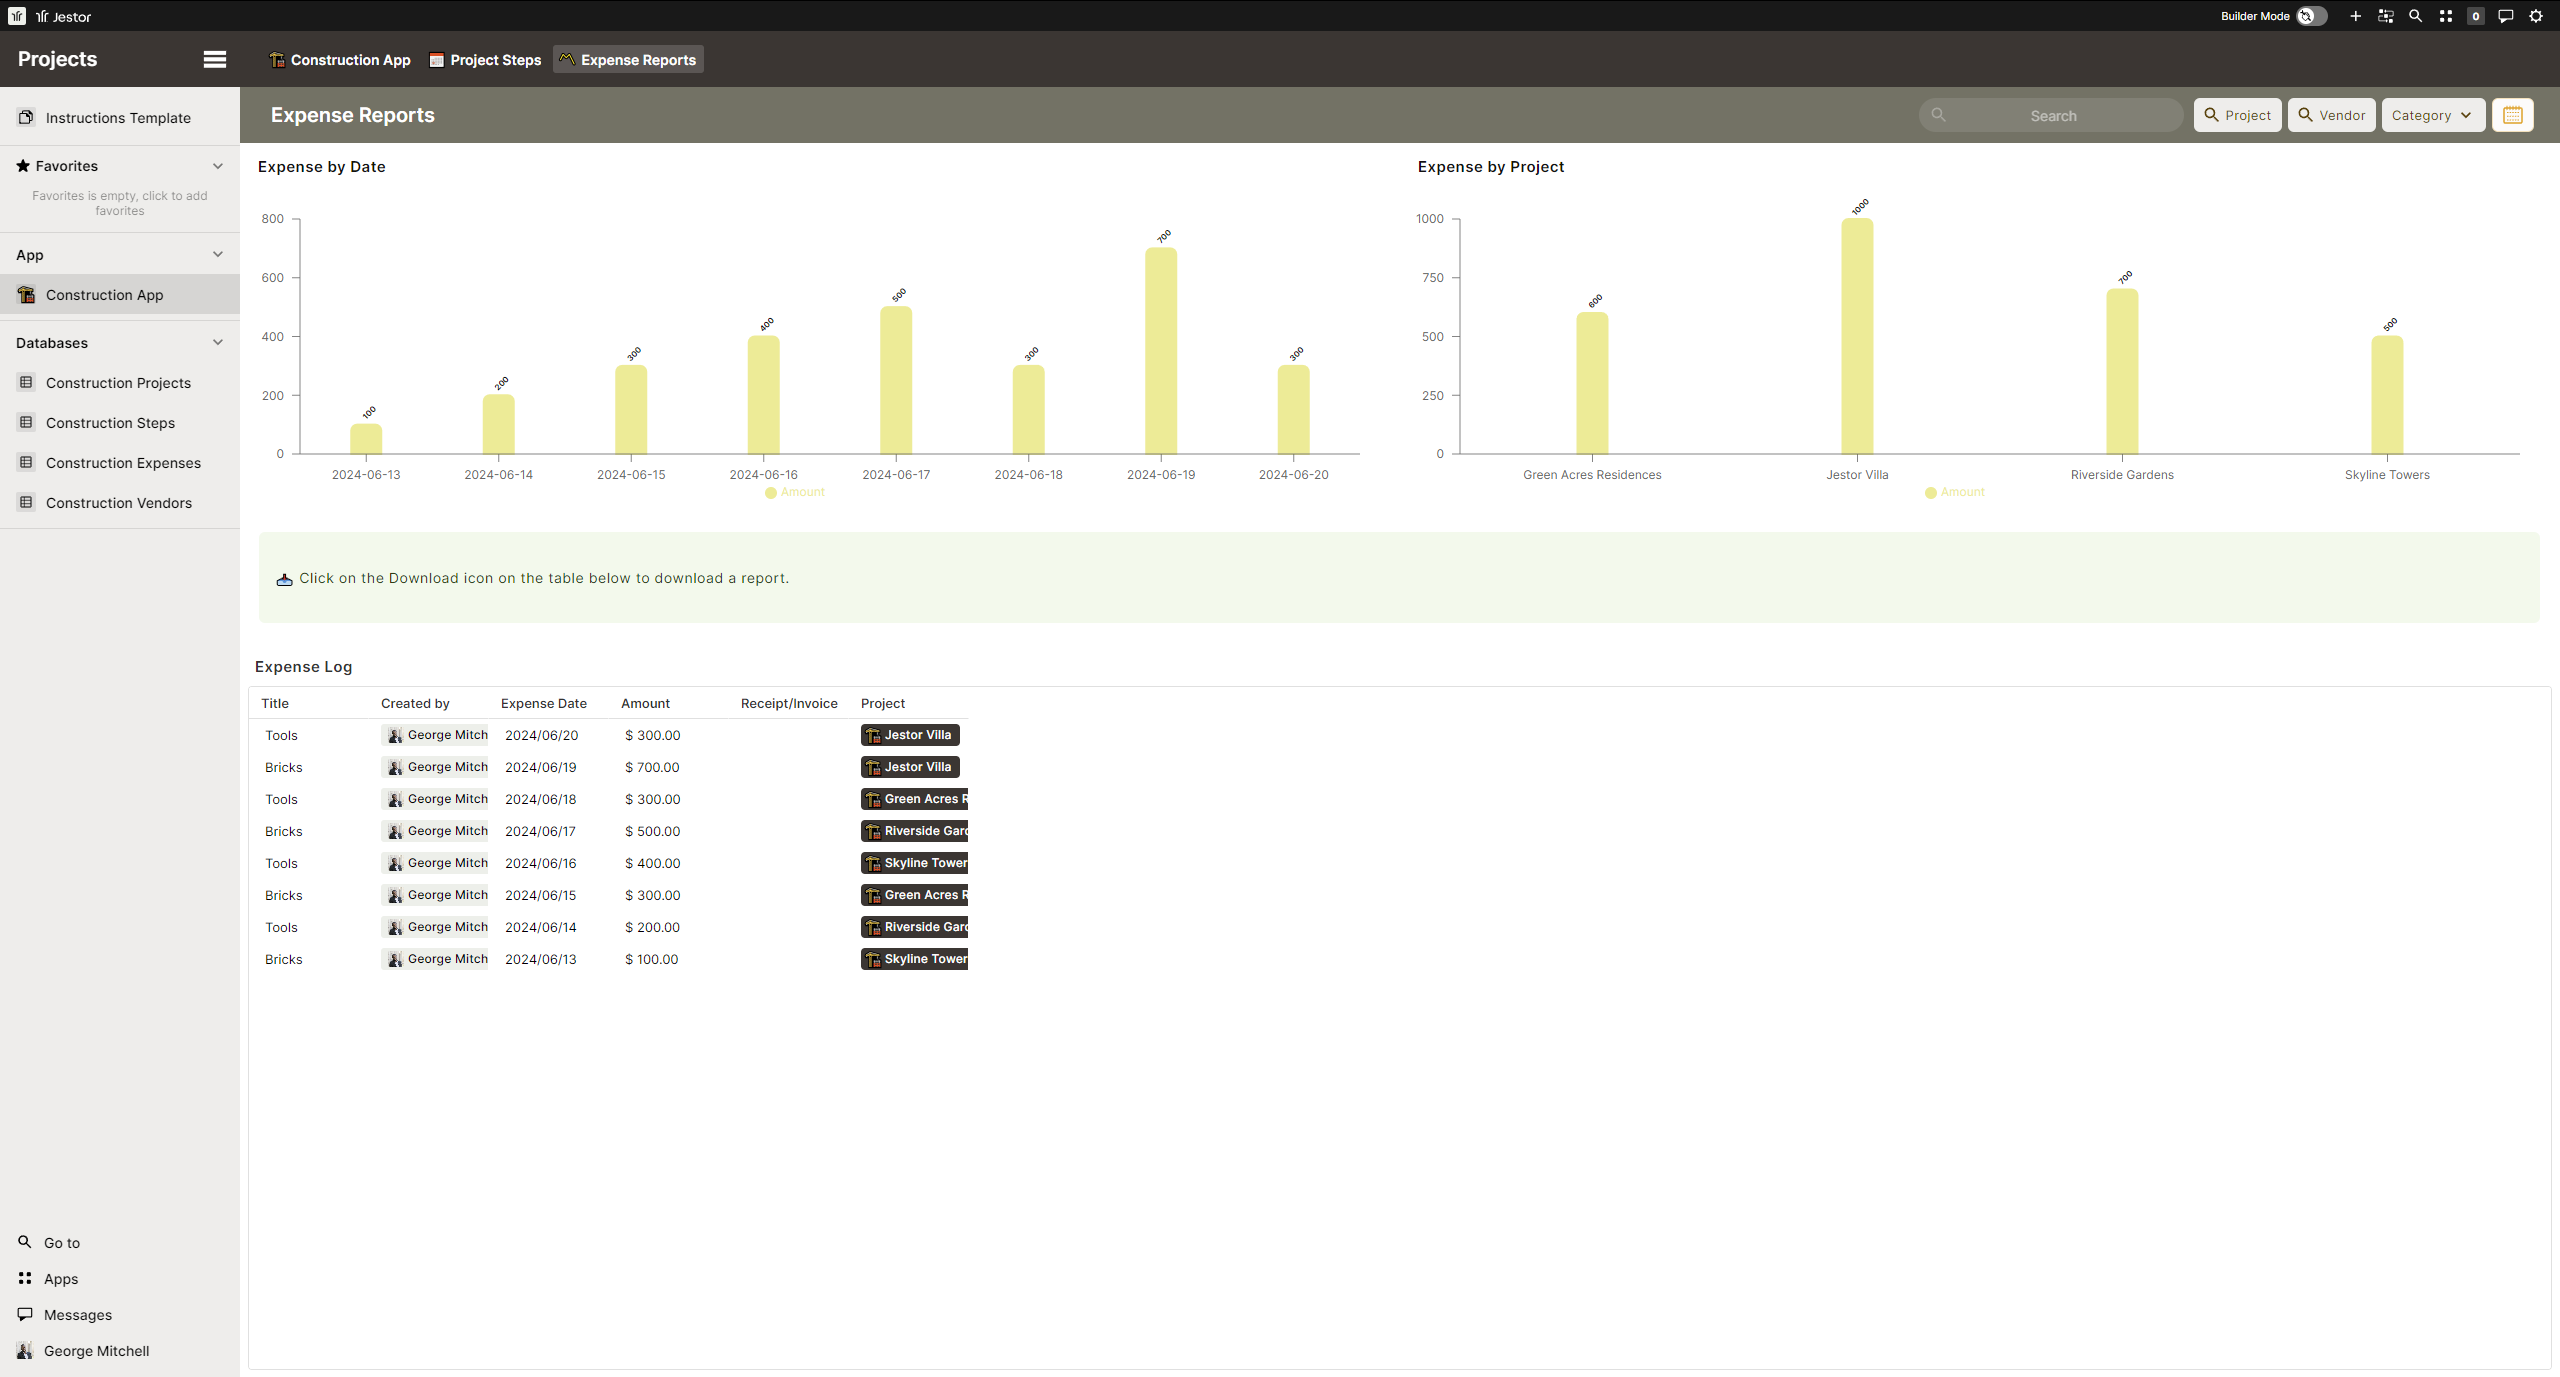
Task: Click the Jestor logo icon
Action: pyautogui.click(x=17, y=16)
